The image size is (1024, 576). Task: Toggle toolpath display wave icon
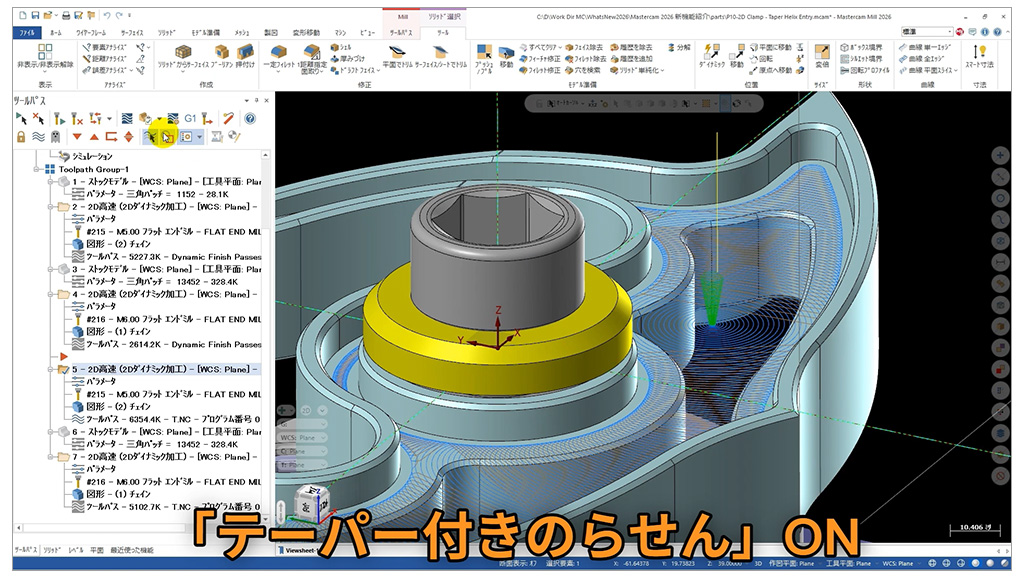point(38,136)
